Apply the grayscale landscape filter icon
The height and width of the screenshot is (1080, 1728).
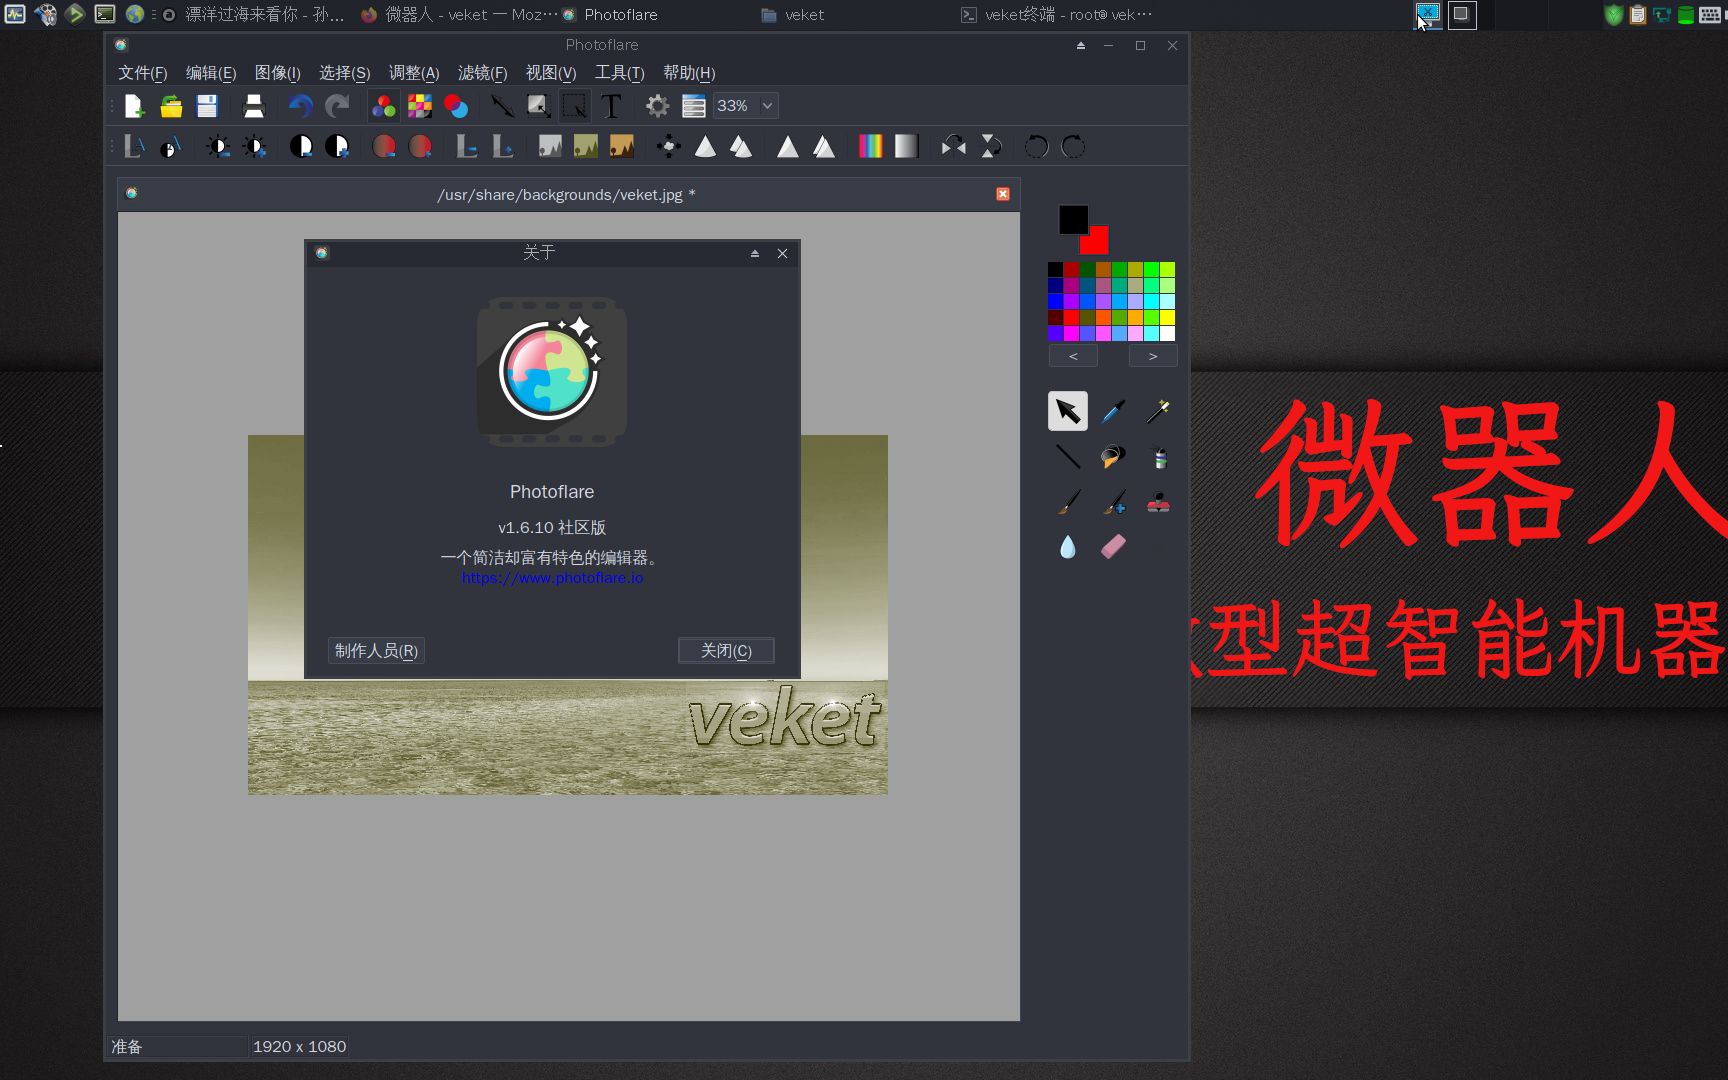click(x=549, y=147)
